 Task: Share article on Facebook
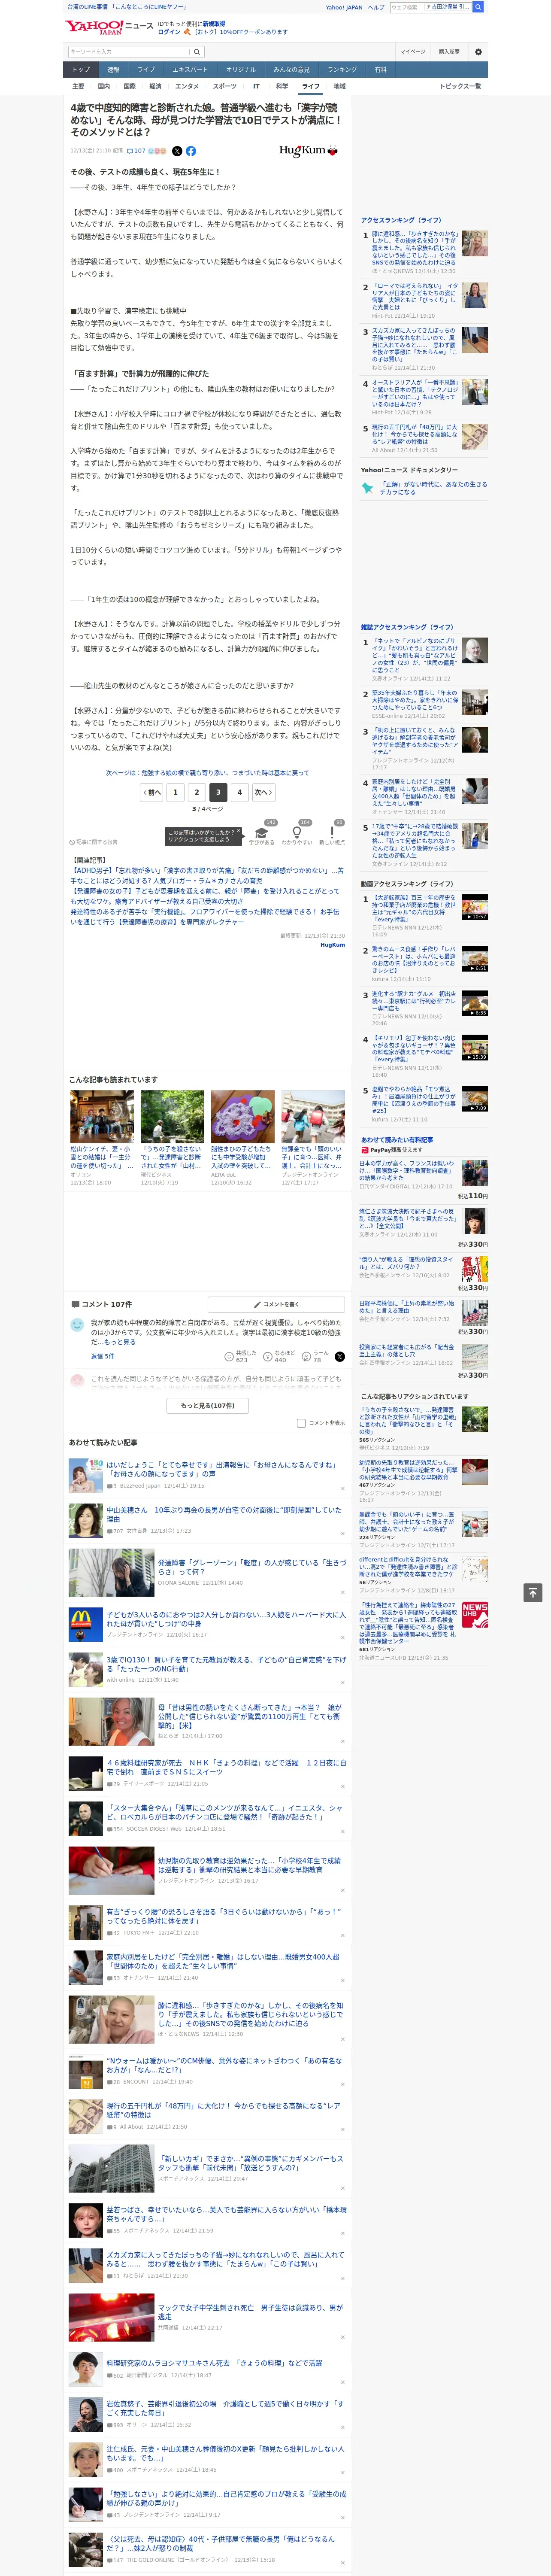[190, 151]
